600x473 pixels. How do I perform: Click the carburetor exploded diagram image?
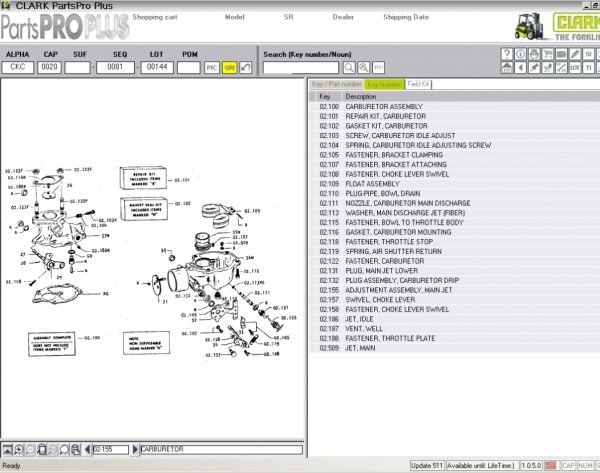151,262
